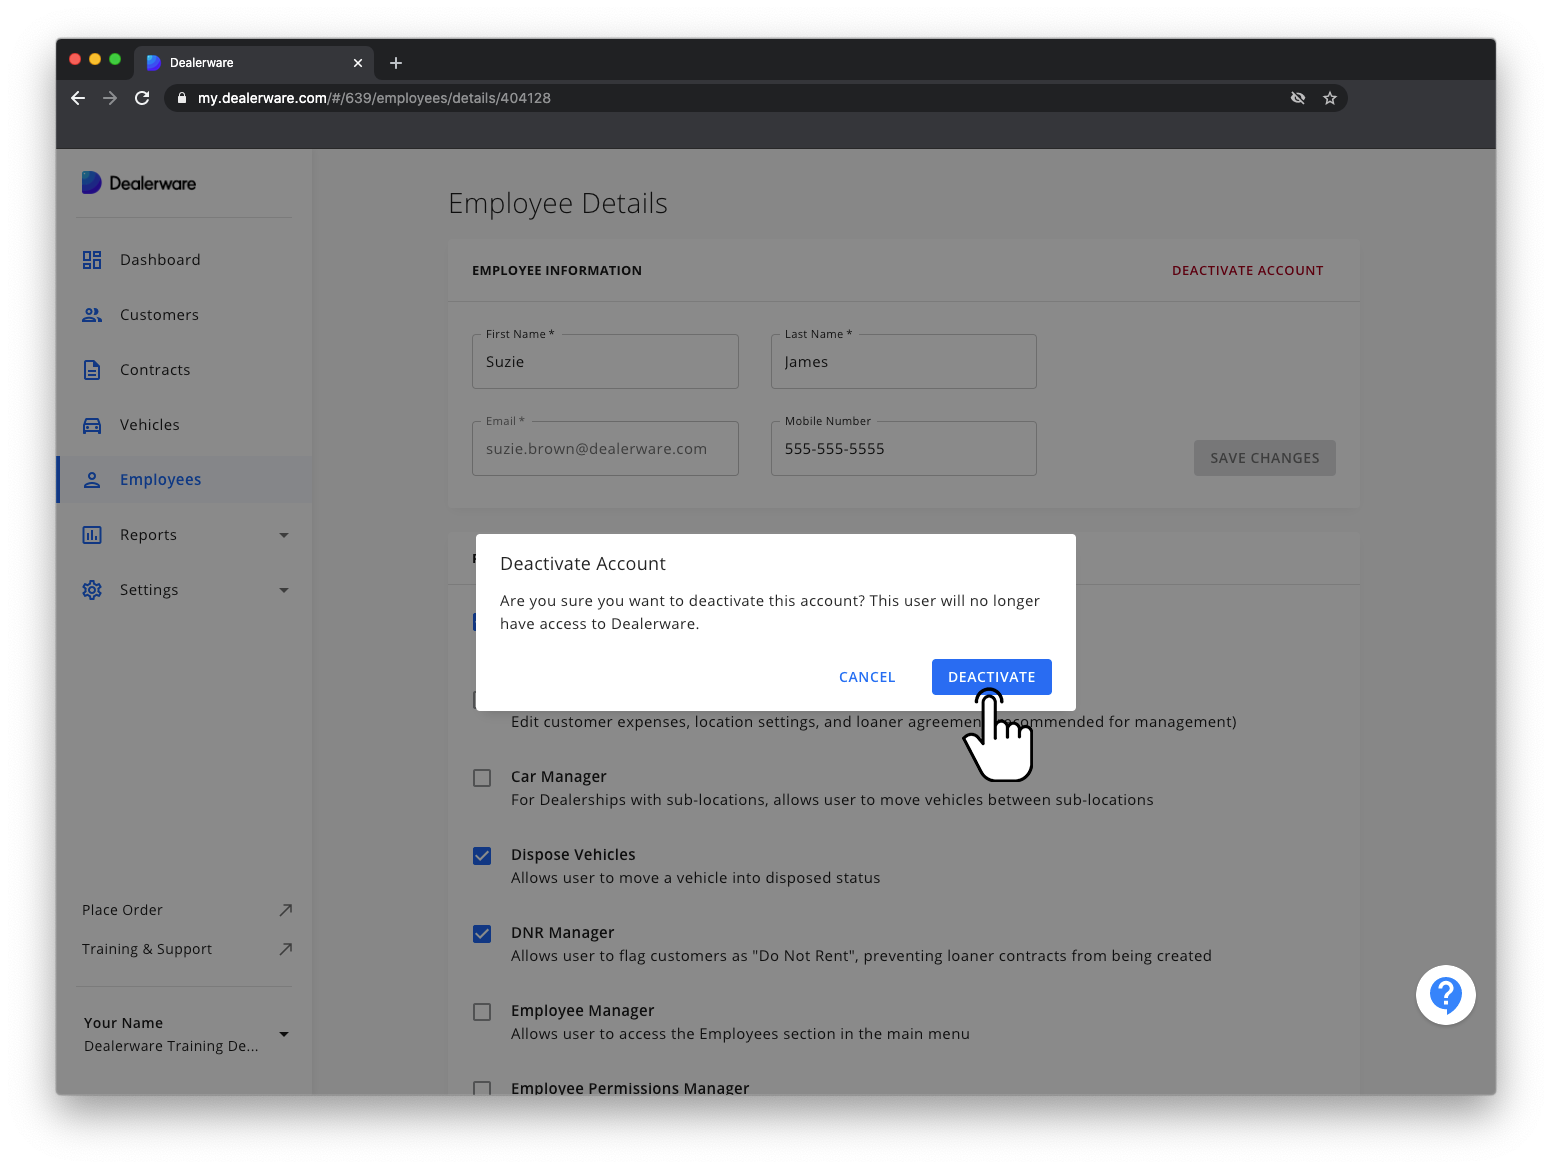Open Settings via the gear icon
This screenshot has width=1552, height=1169.
click(x=92, y=589)
